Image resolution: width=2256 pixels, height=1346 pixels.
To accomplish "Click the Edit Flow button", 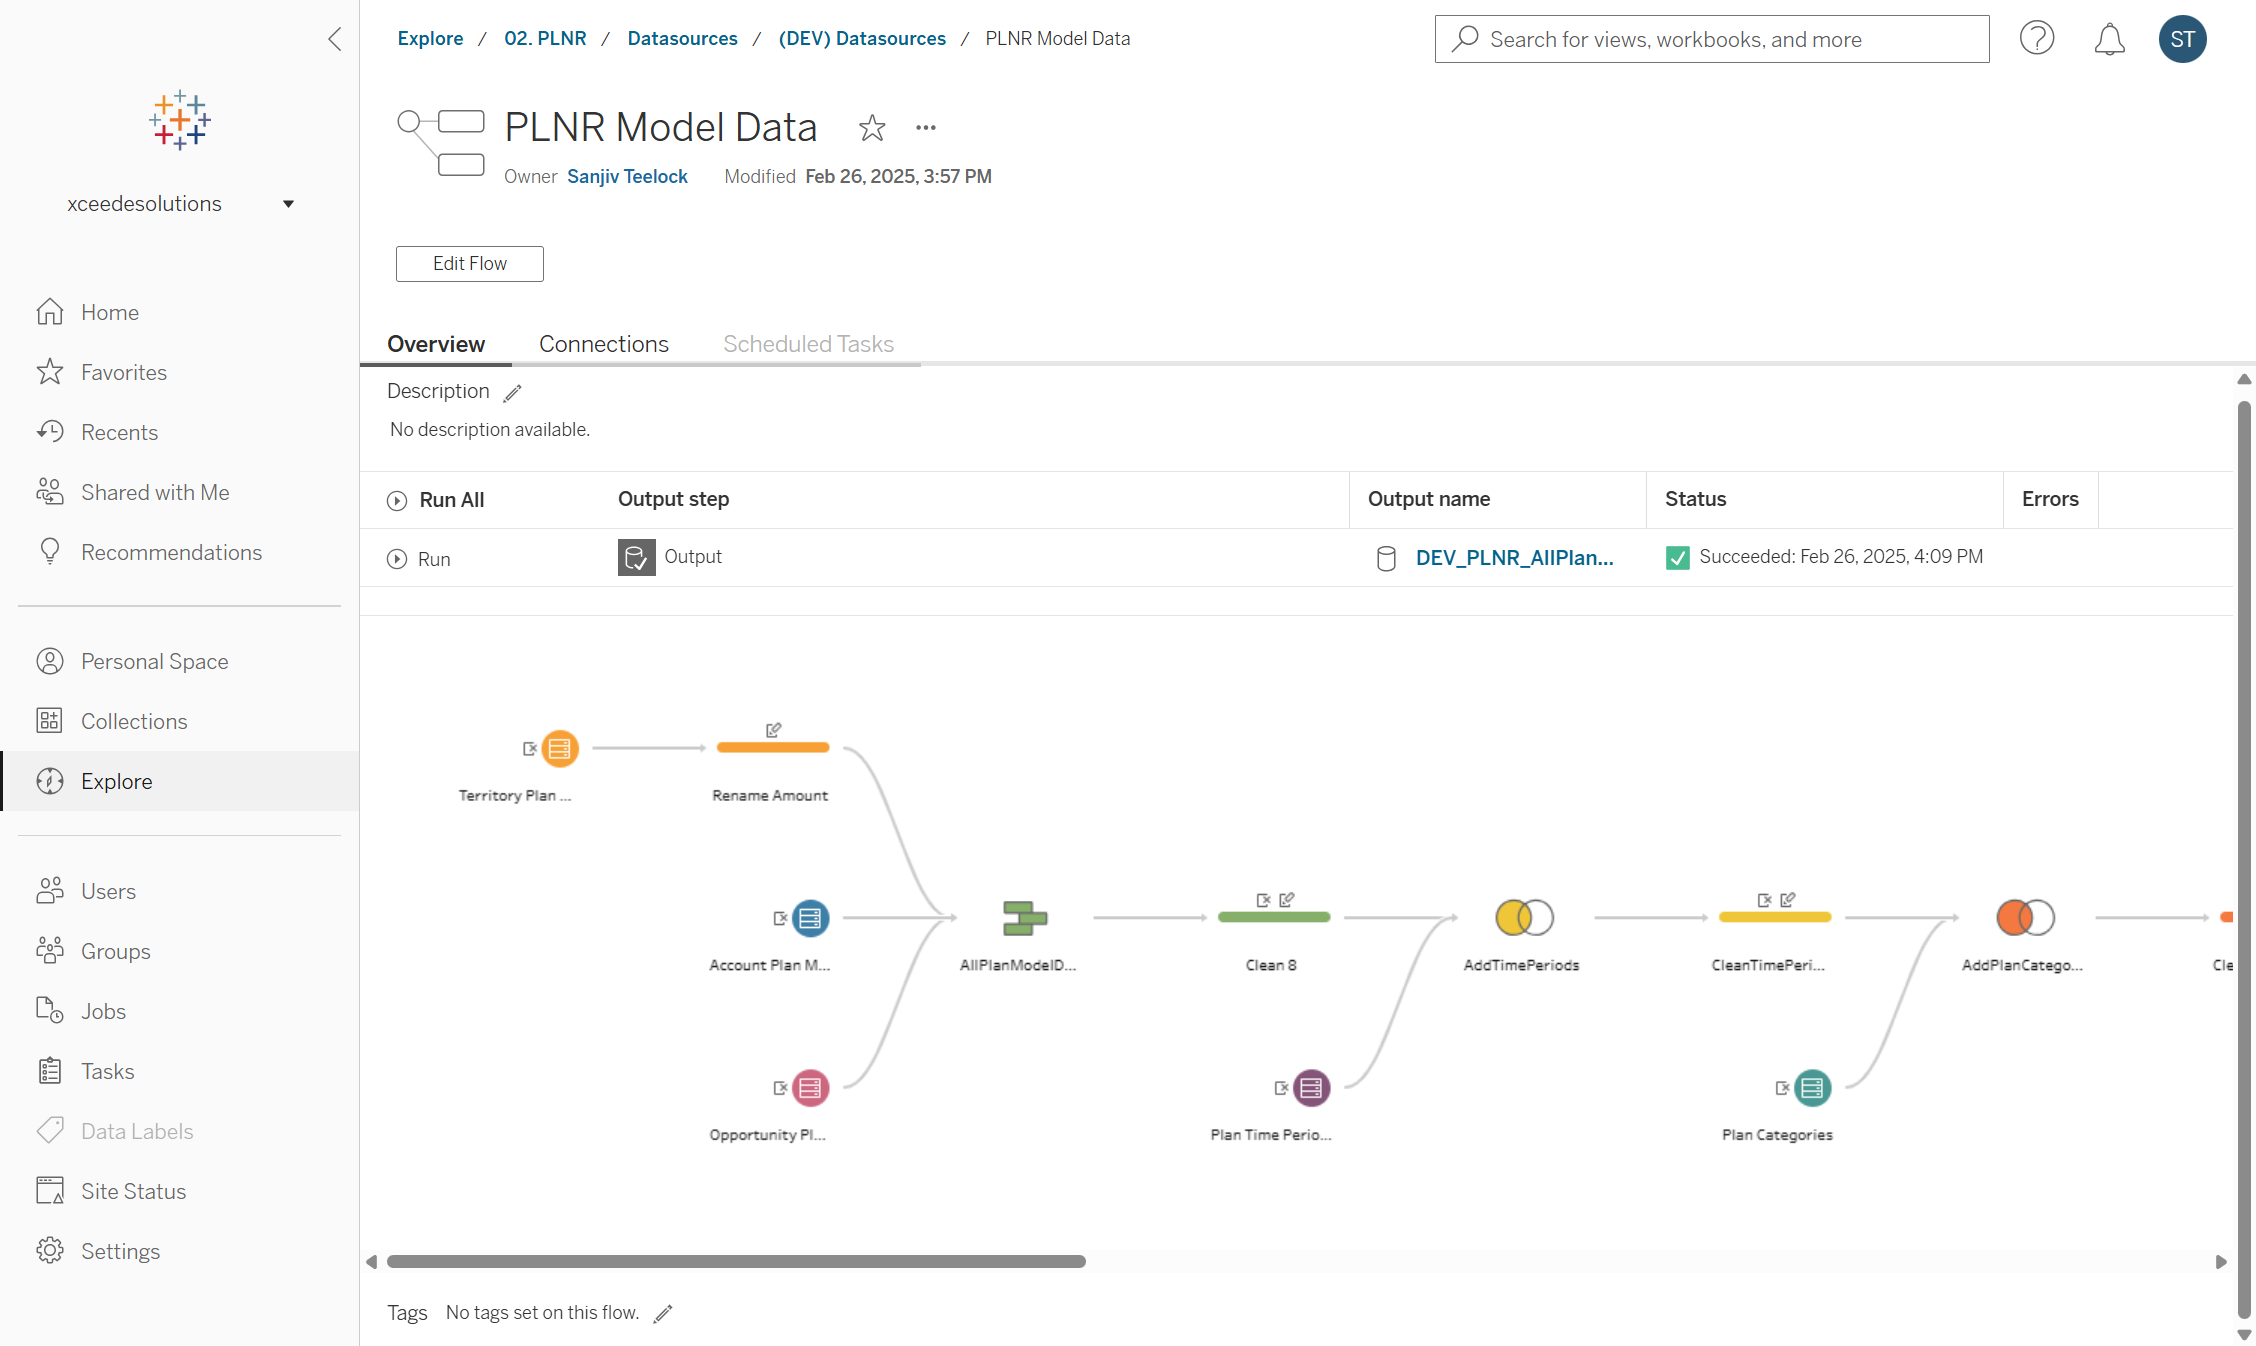I will pyautogui.click(x=469, y=264).
